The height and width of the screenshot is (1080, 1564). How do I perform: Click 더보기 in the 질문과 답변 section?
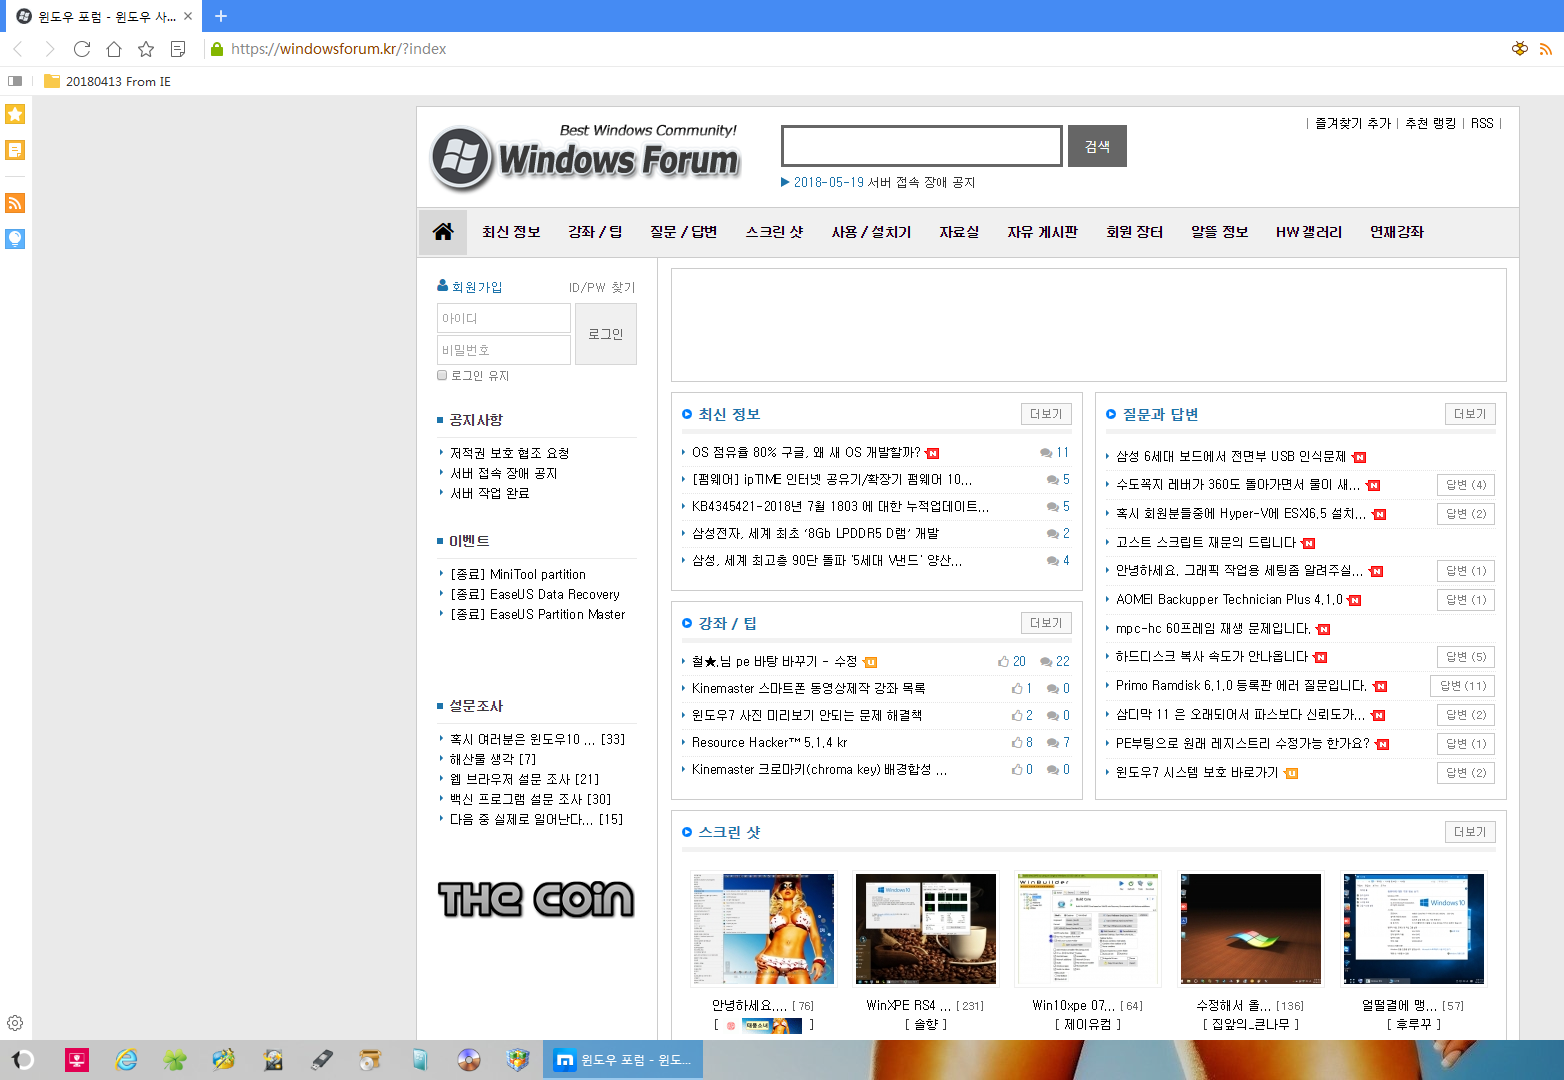(1470, 414)
